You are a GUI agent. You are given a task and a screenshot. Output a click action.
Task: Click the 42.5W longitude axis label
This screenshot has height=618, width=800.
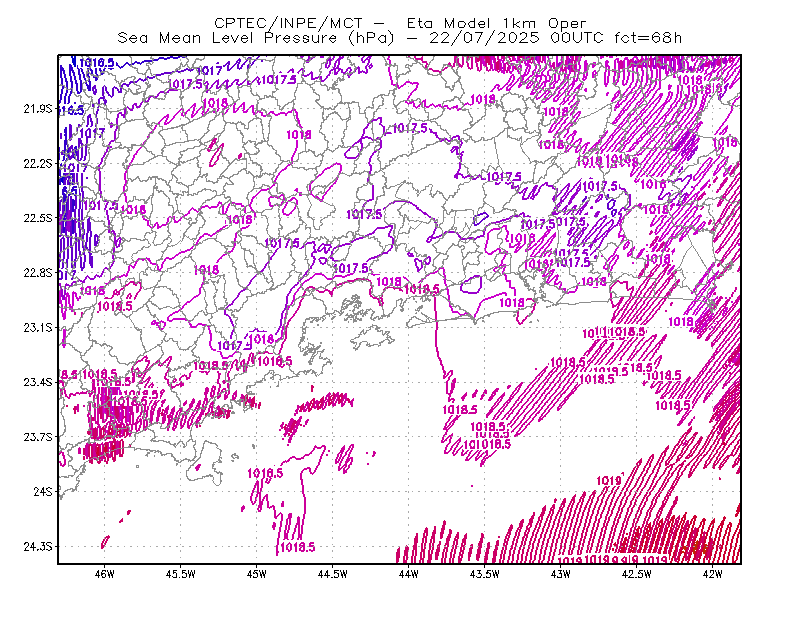[x=637, y=574]
